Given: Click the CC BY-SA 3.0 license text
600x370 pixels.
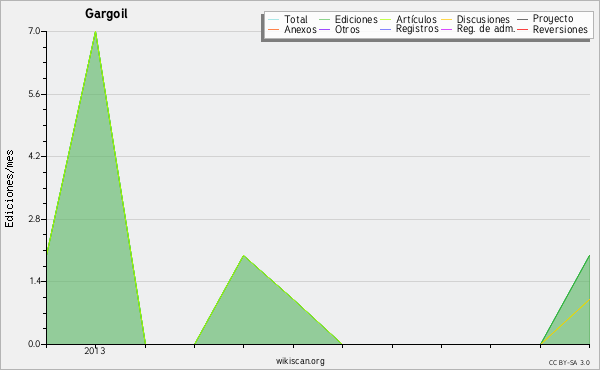Looking at the screenshot, I should point(569,362).
